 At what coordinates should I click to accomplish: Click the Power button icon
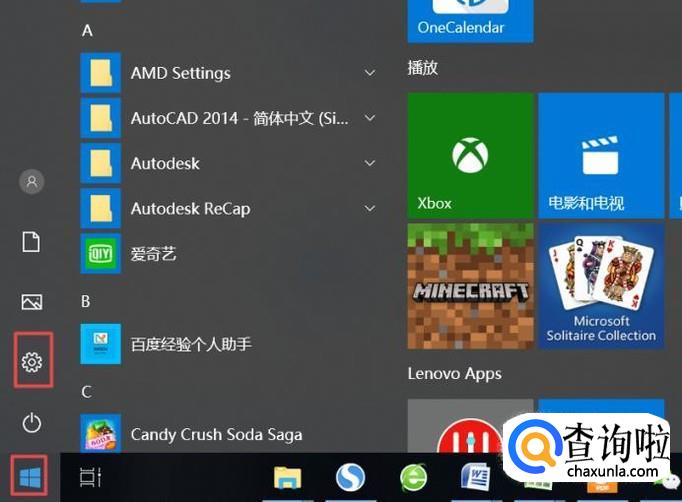[32, 422]
